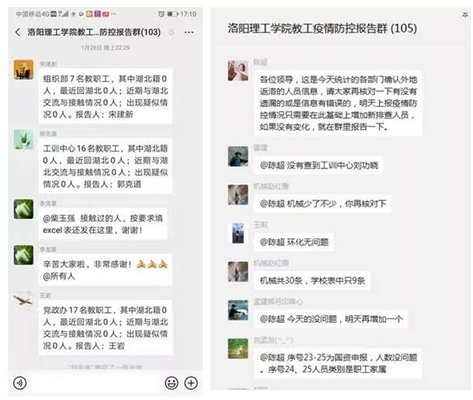Tap the voice input icon

tap(20, 383)
